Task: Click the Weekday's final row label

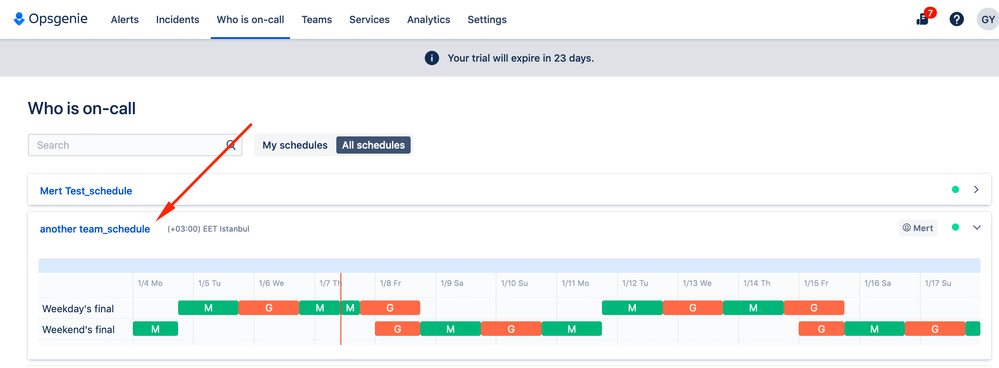Action: tap(78, 309)
